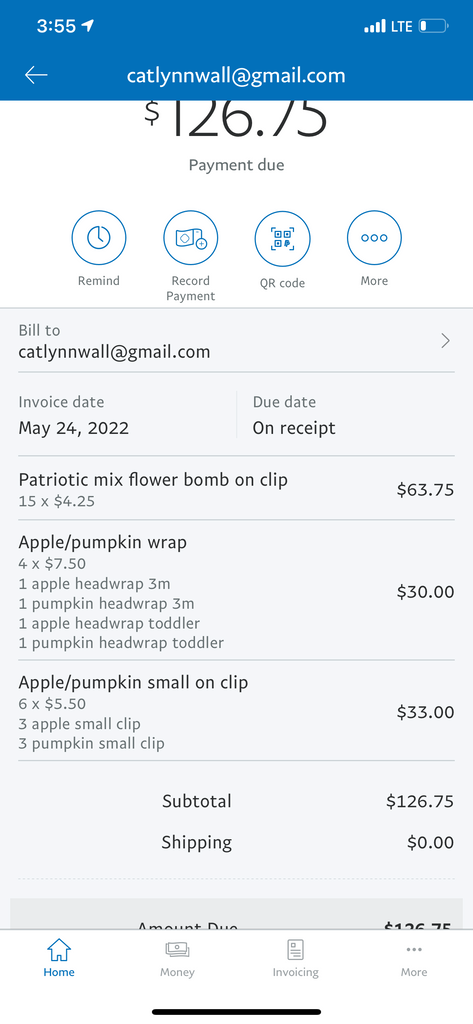Tap the Subtotal $126.75 row

pos(308,801)
